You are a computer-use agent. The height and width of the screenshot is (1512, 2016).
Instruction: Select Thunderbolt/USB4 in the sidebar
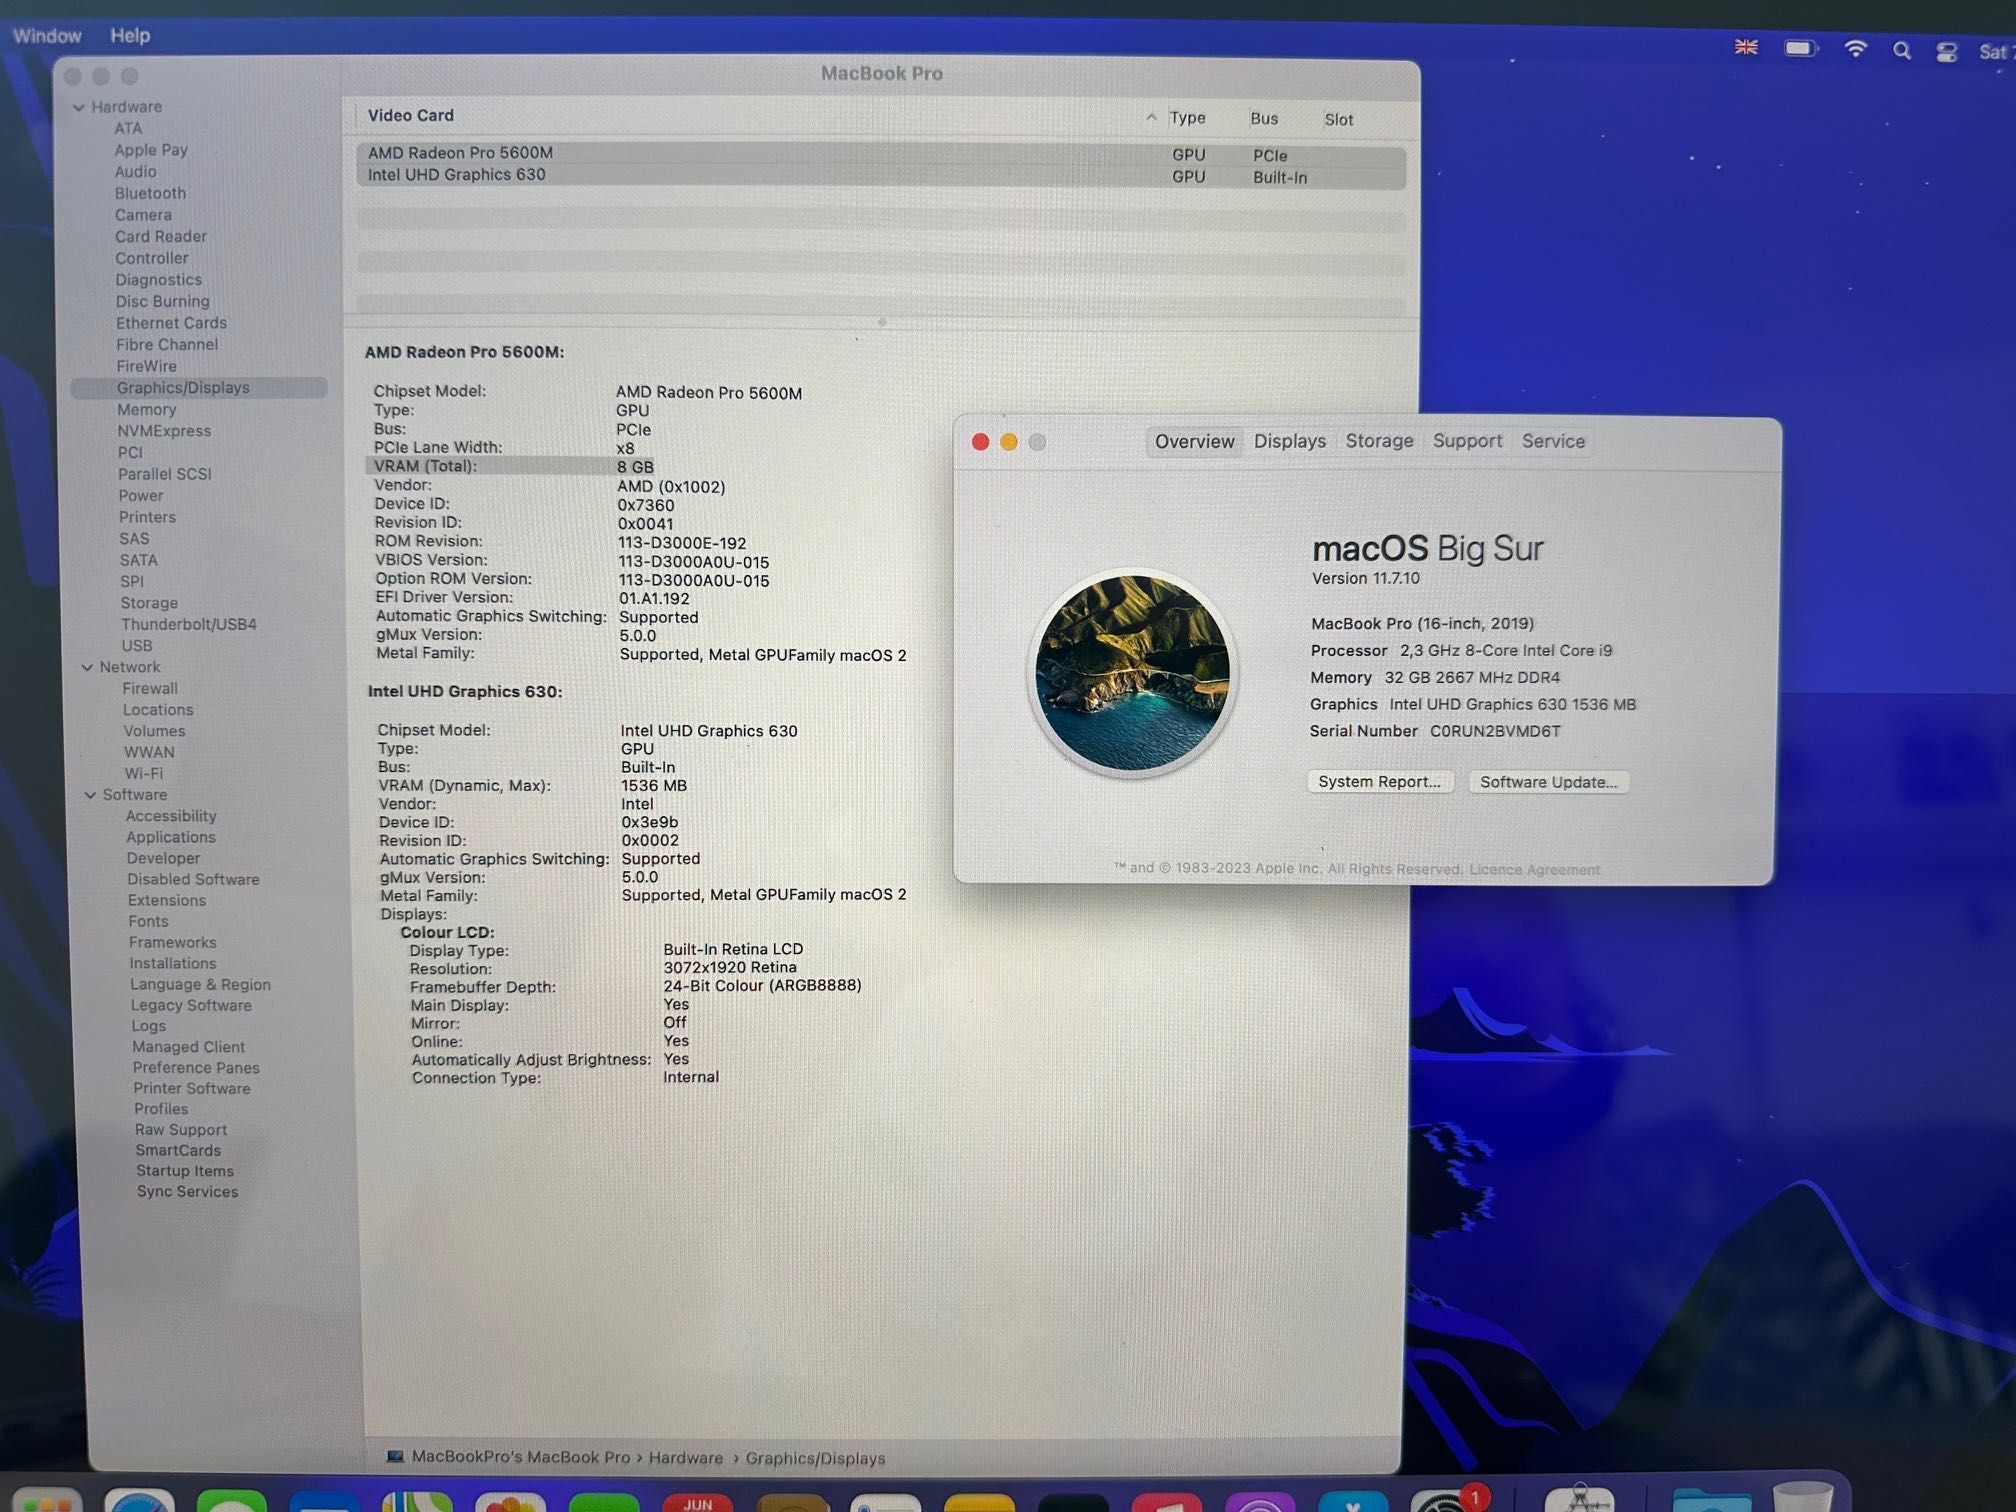pyautogui.click(x=188, y=624)
